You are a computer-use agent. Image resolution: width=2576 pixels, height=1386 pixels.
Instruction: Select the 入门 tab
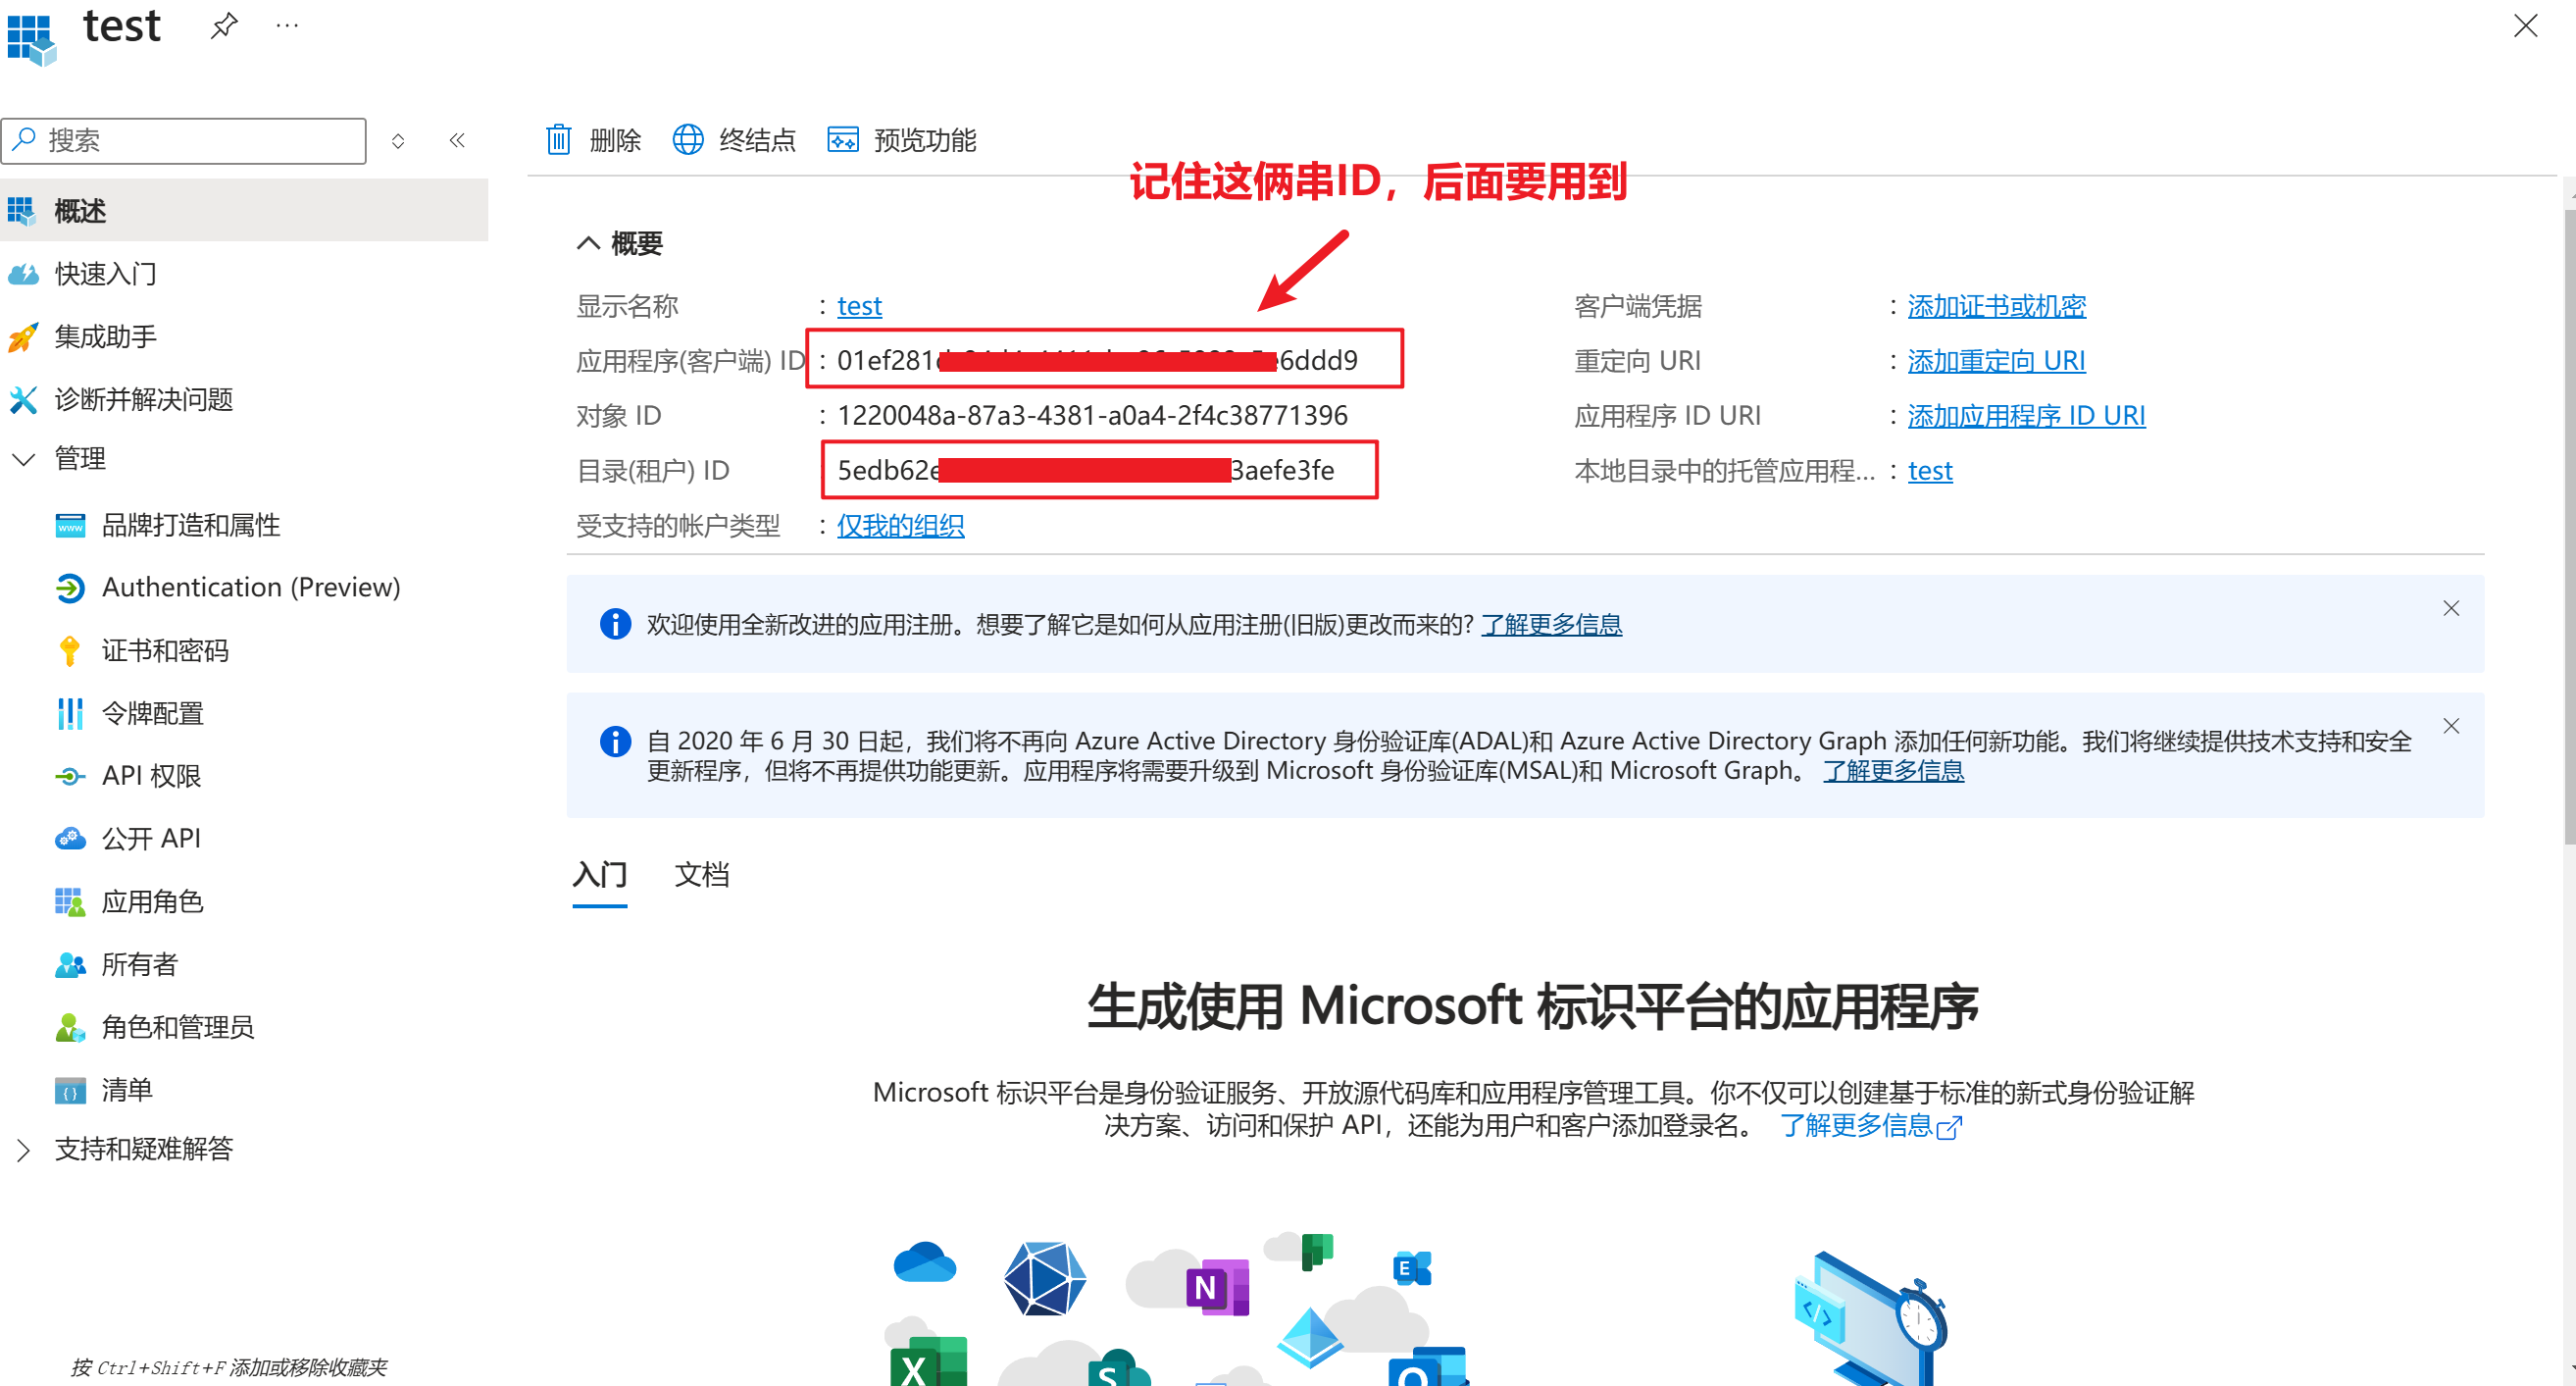click(x=599, y=875)
